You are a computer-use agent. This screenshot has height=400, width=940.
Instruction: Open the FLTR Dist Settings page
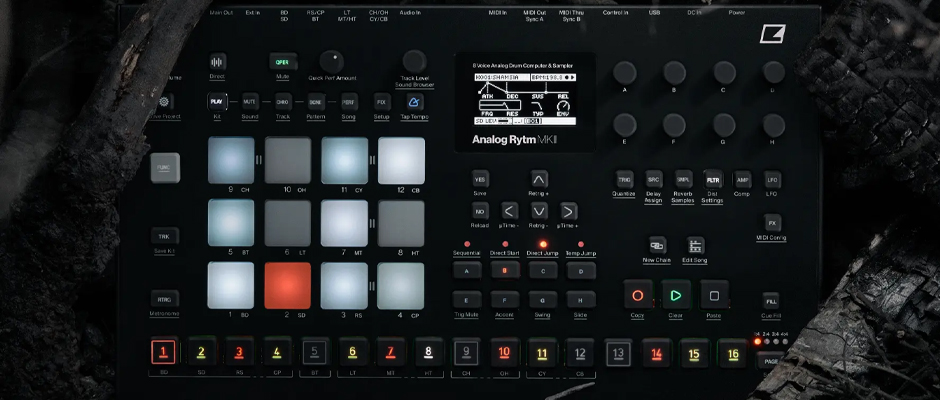tap(712, 179)
